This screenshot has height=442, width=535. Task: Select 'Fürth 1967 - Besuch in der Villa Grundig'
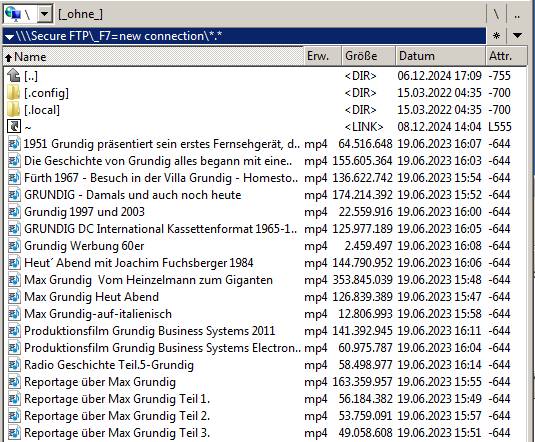pyautogui.click(x=161, y=178)
